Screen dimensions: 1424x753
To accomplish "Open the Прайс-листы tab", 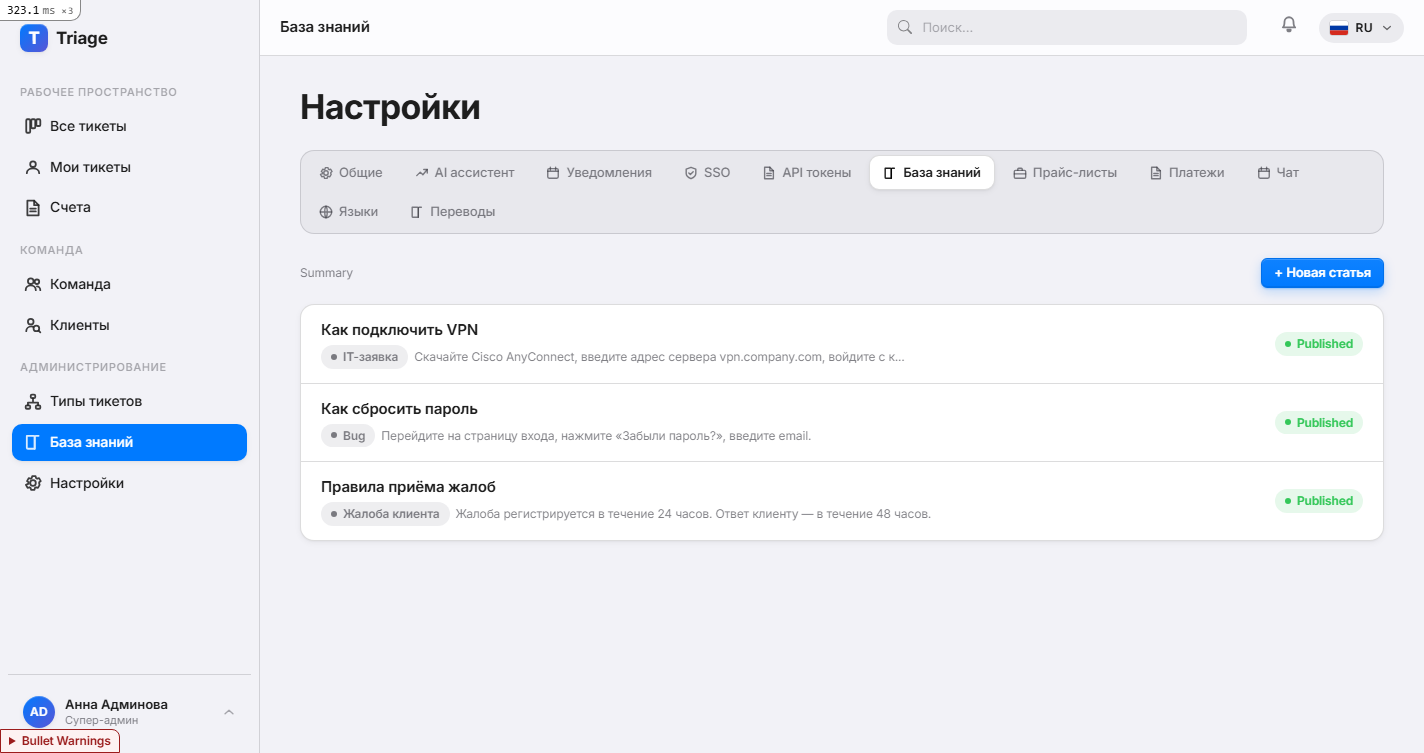I will 1065,173.
